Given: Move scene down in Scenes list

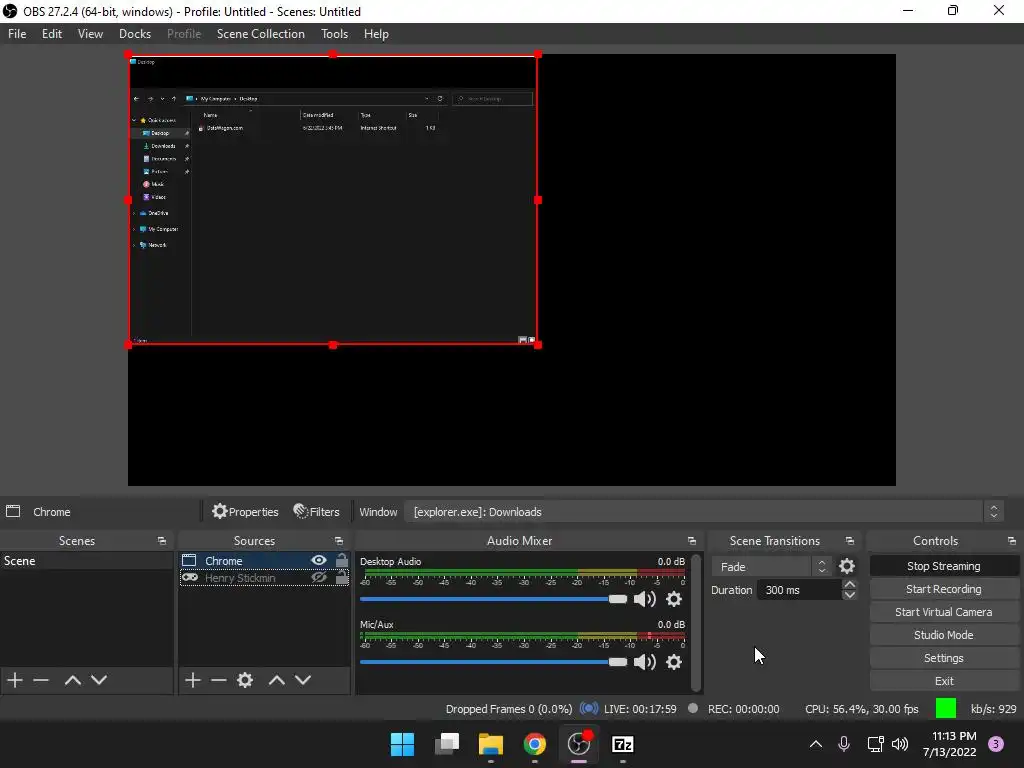Looking at the screenshot, I should pyautogui.click(x=99, y=680).
